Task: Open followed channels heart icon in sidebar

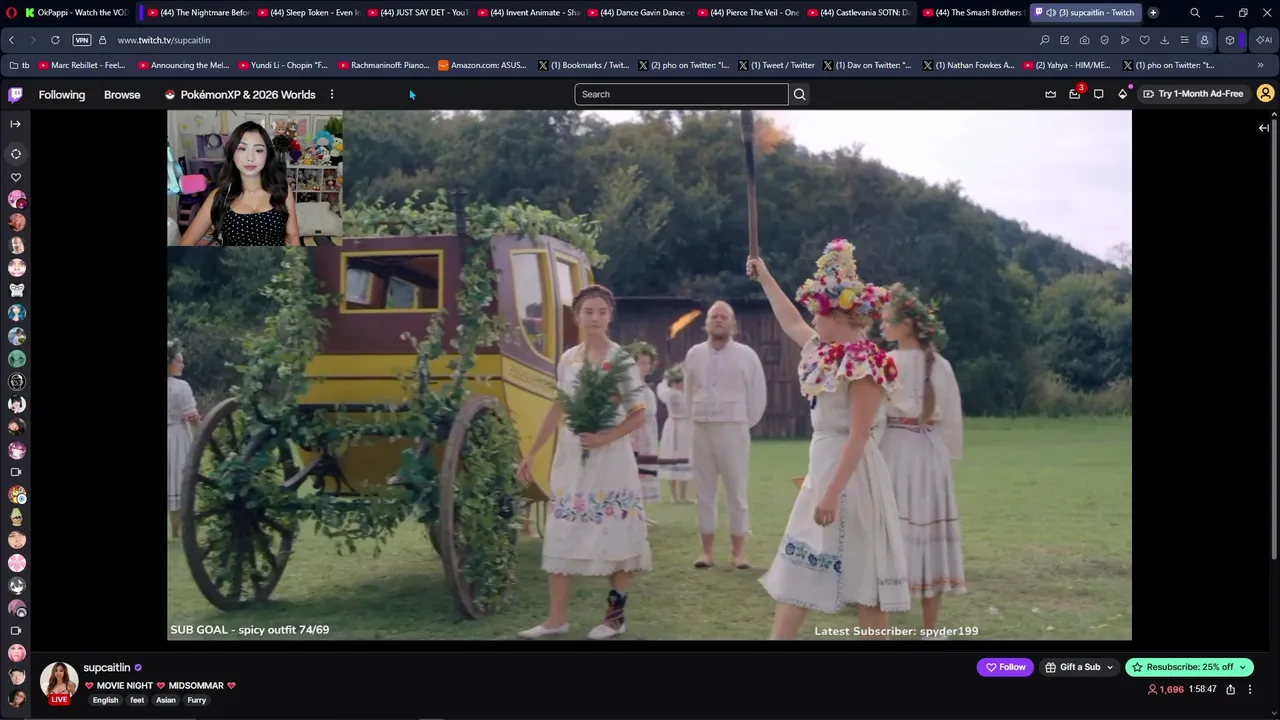Action: pos(16,177)
